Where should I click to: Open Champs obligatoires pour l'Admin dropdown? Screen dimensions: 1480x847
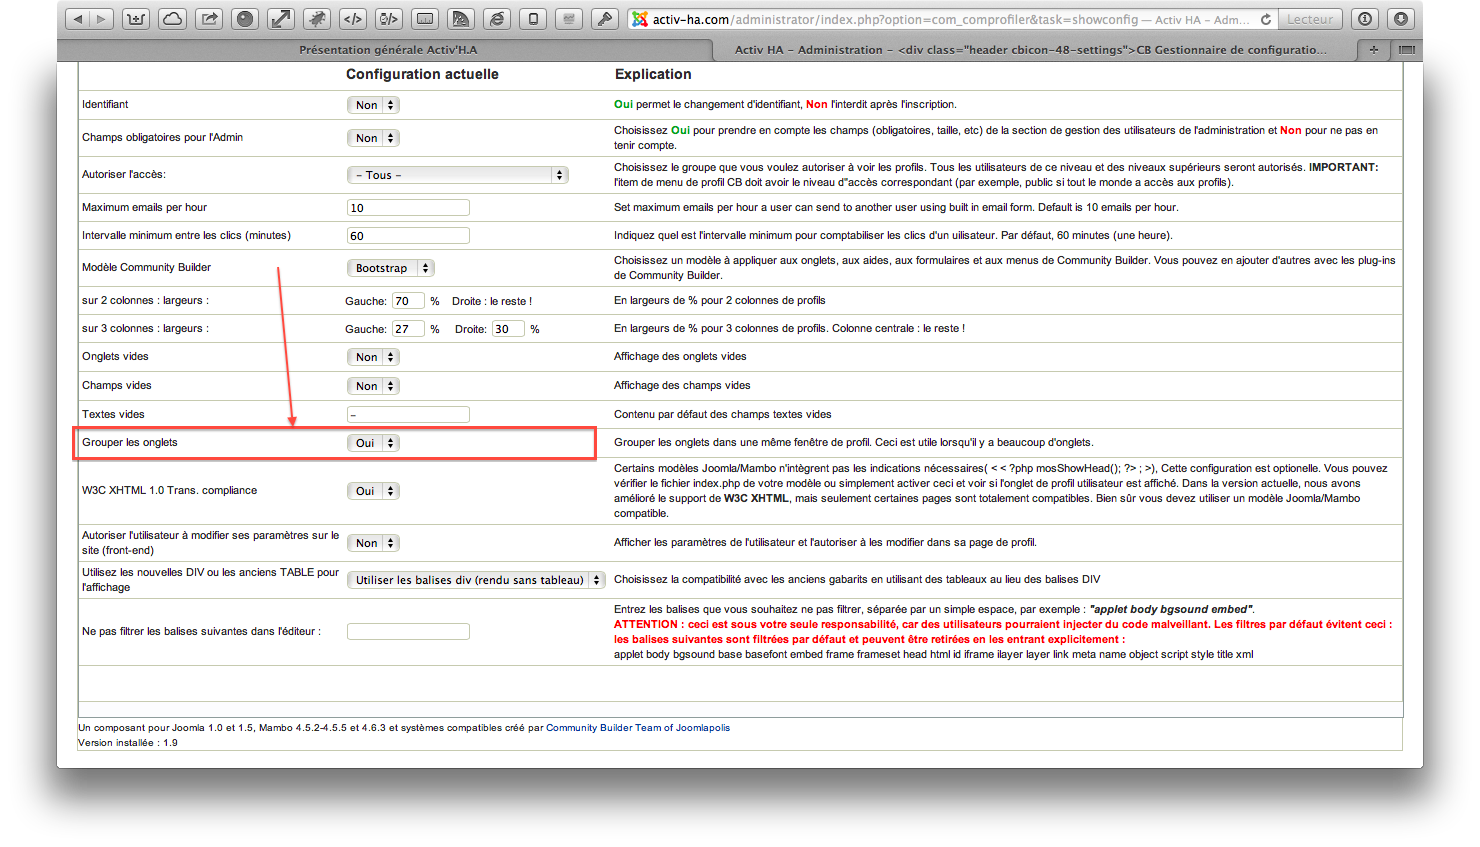(x=373, y=138)
